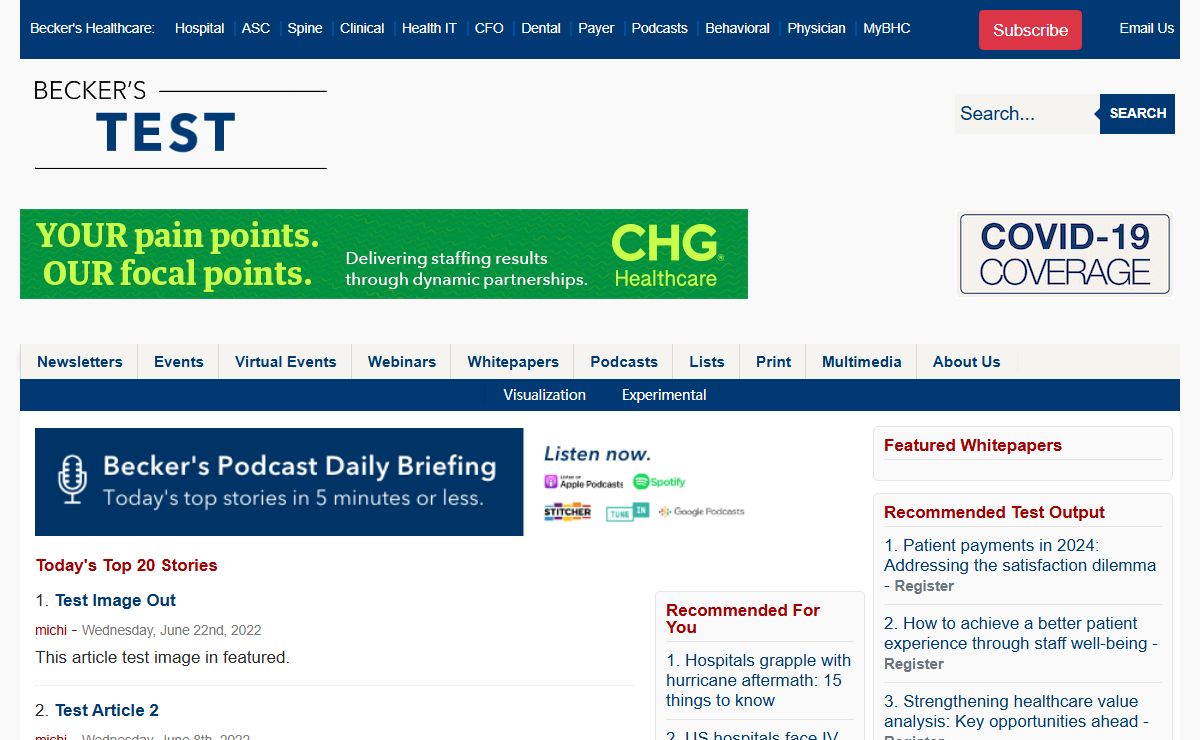The height and width of the screenshot is (740, 1200).
Task: Go to ASC in top bar
Action: [x=256, y=28]
